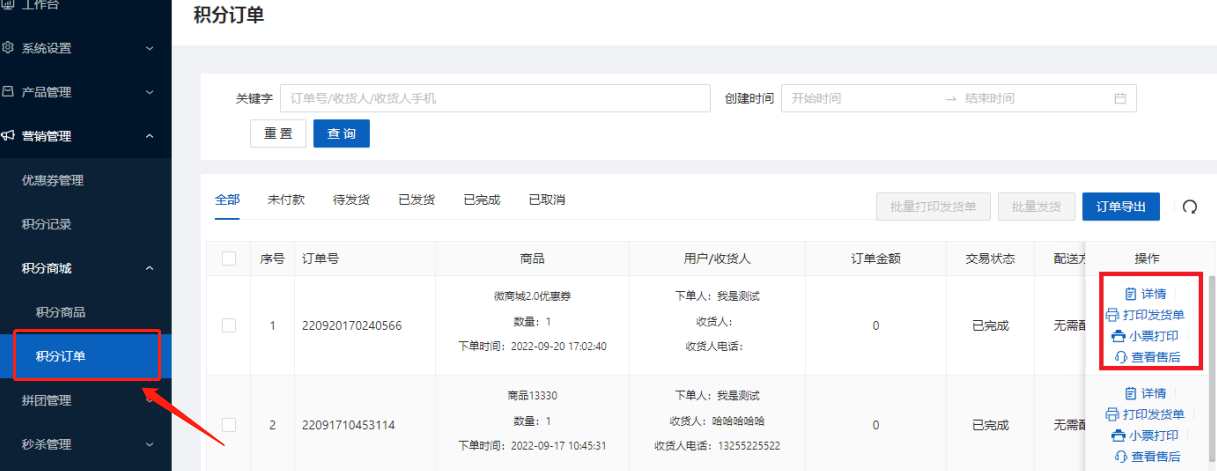Click the 小票打印 icon in second row
The height and width of the screenshot is (471, 1217).
[x=1118, y=435]
